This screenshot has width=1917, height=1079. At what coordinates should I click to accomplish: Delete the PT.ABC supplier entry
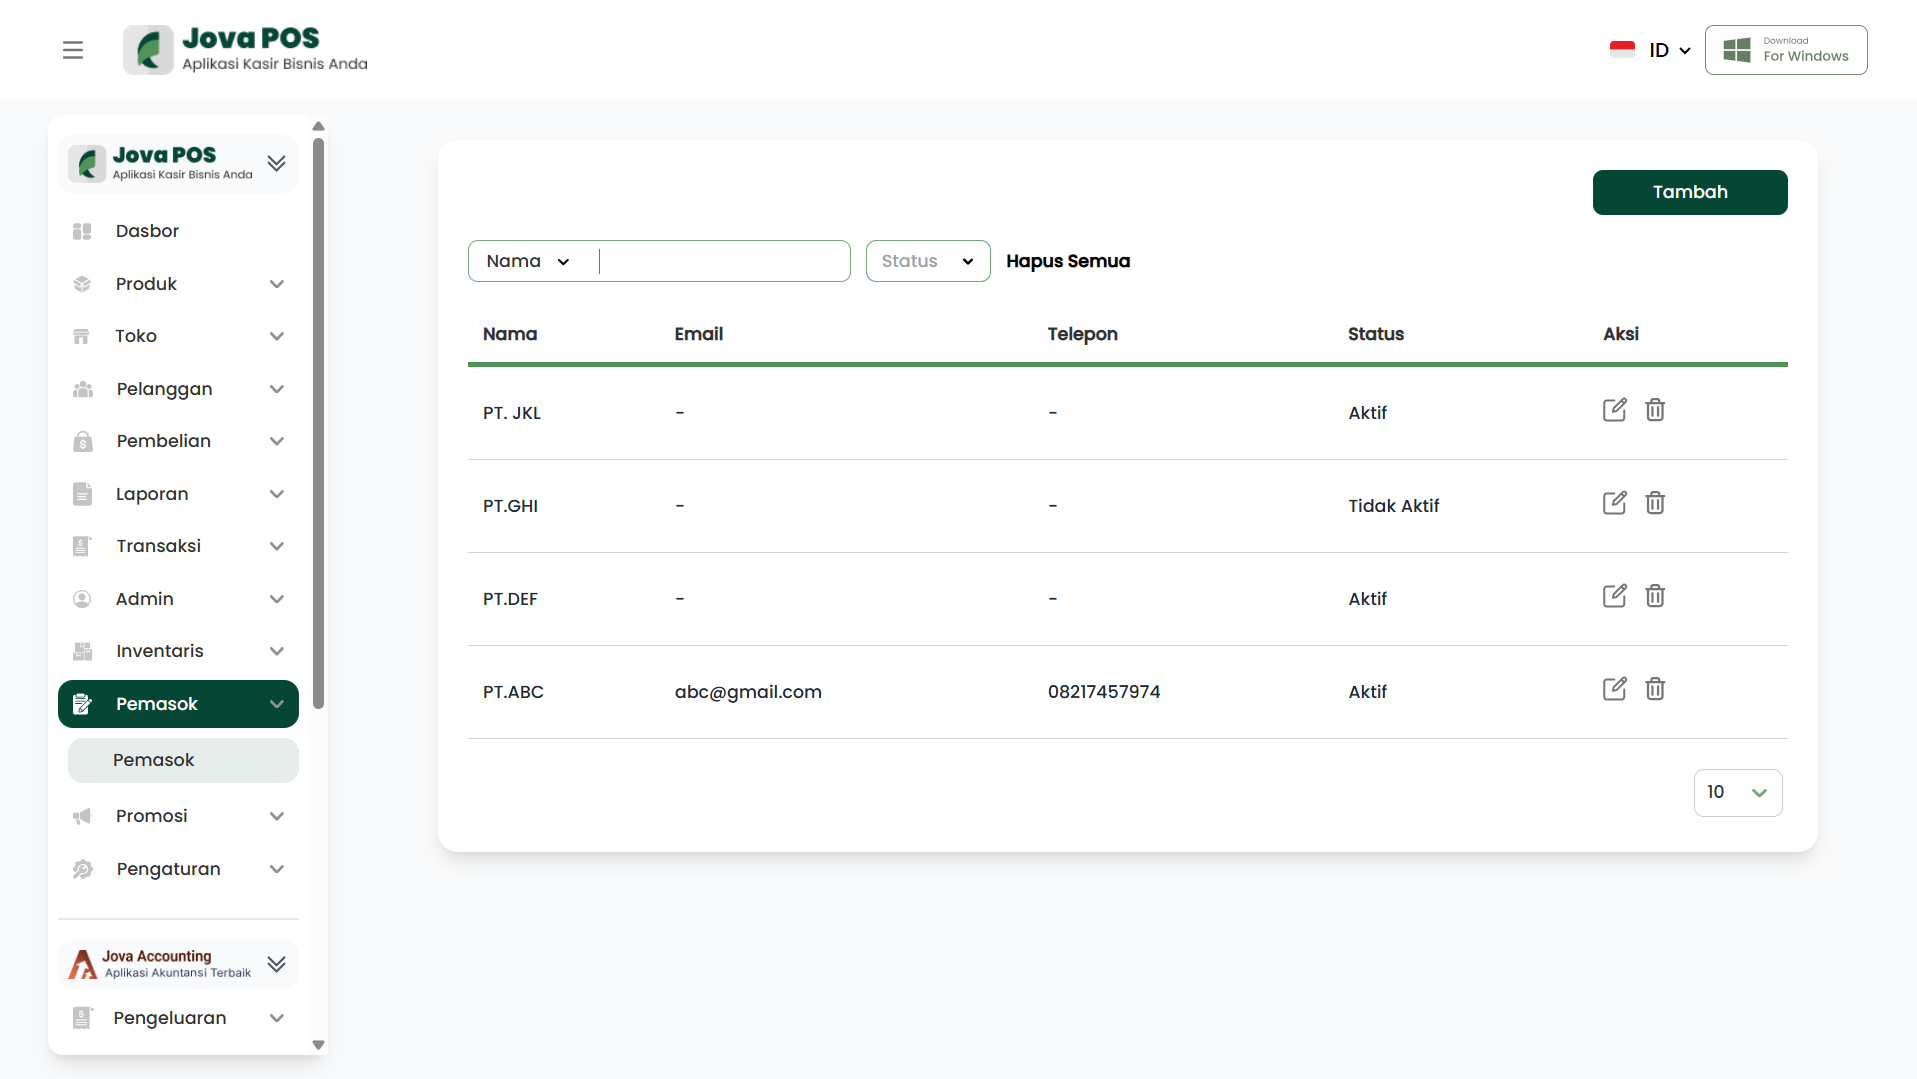1655,689
